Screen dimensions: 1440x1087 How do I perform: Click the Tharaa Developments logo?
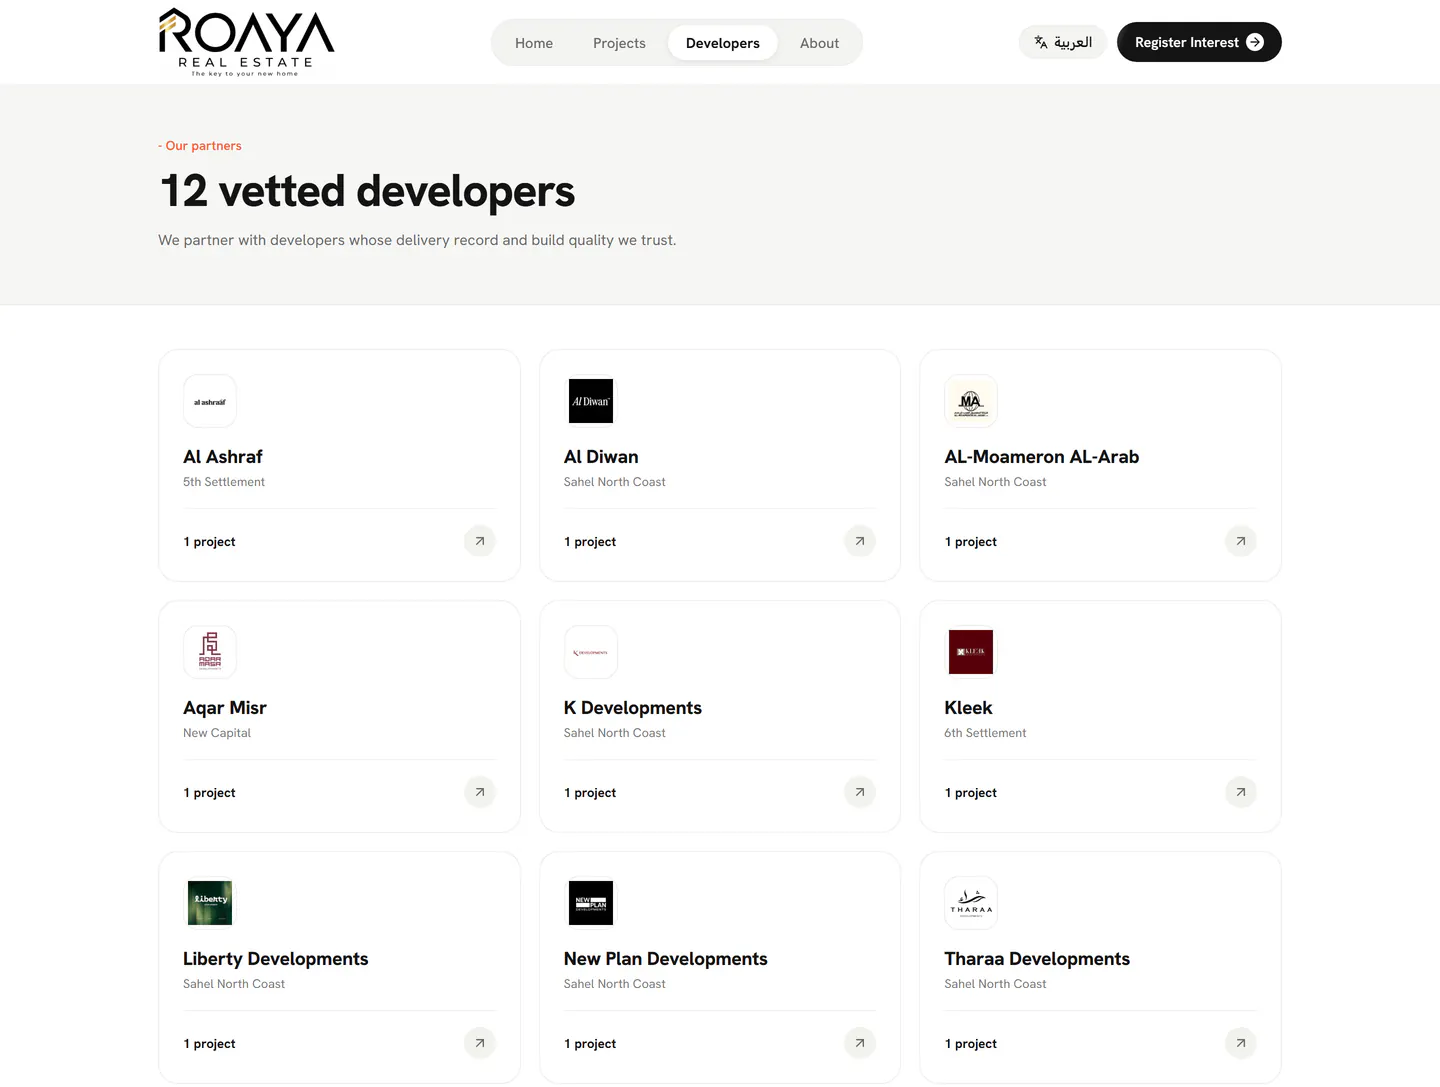point(971,903)
